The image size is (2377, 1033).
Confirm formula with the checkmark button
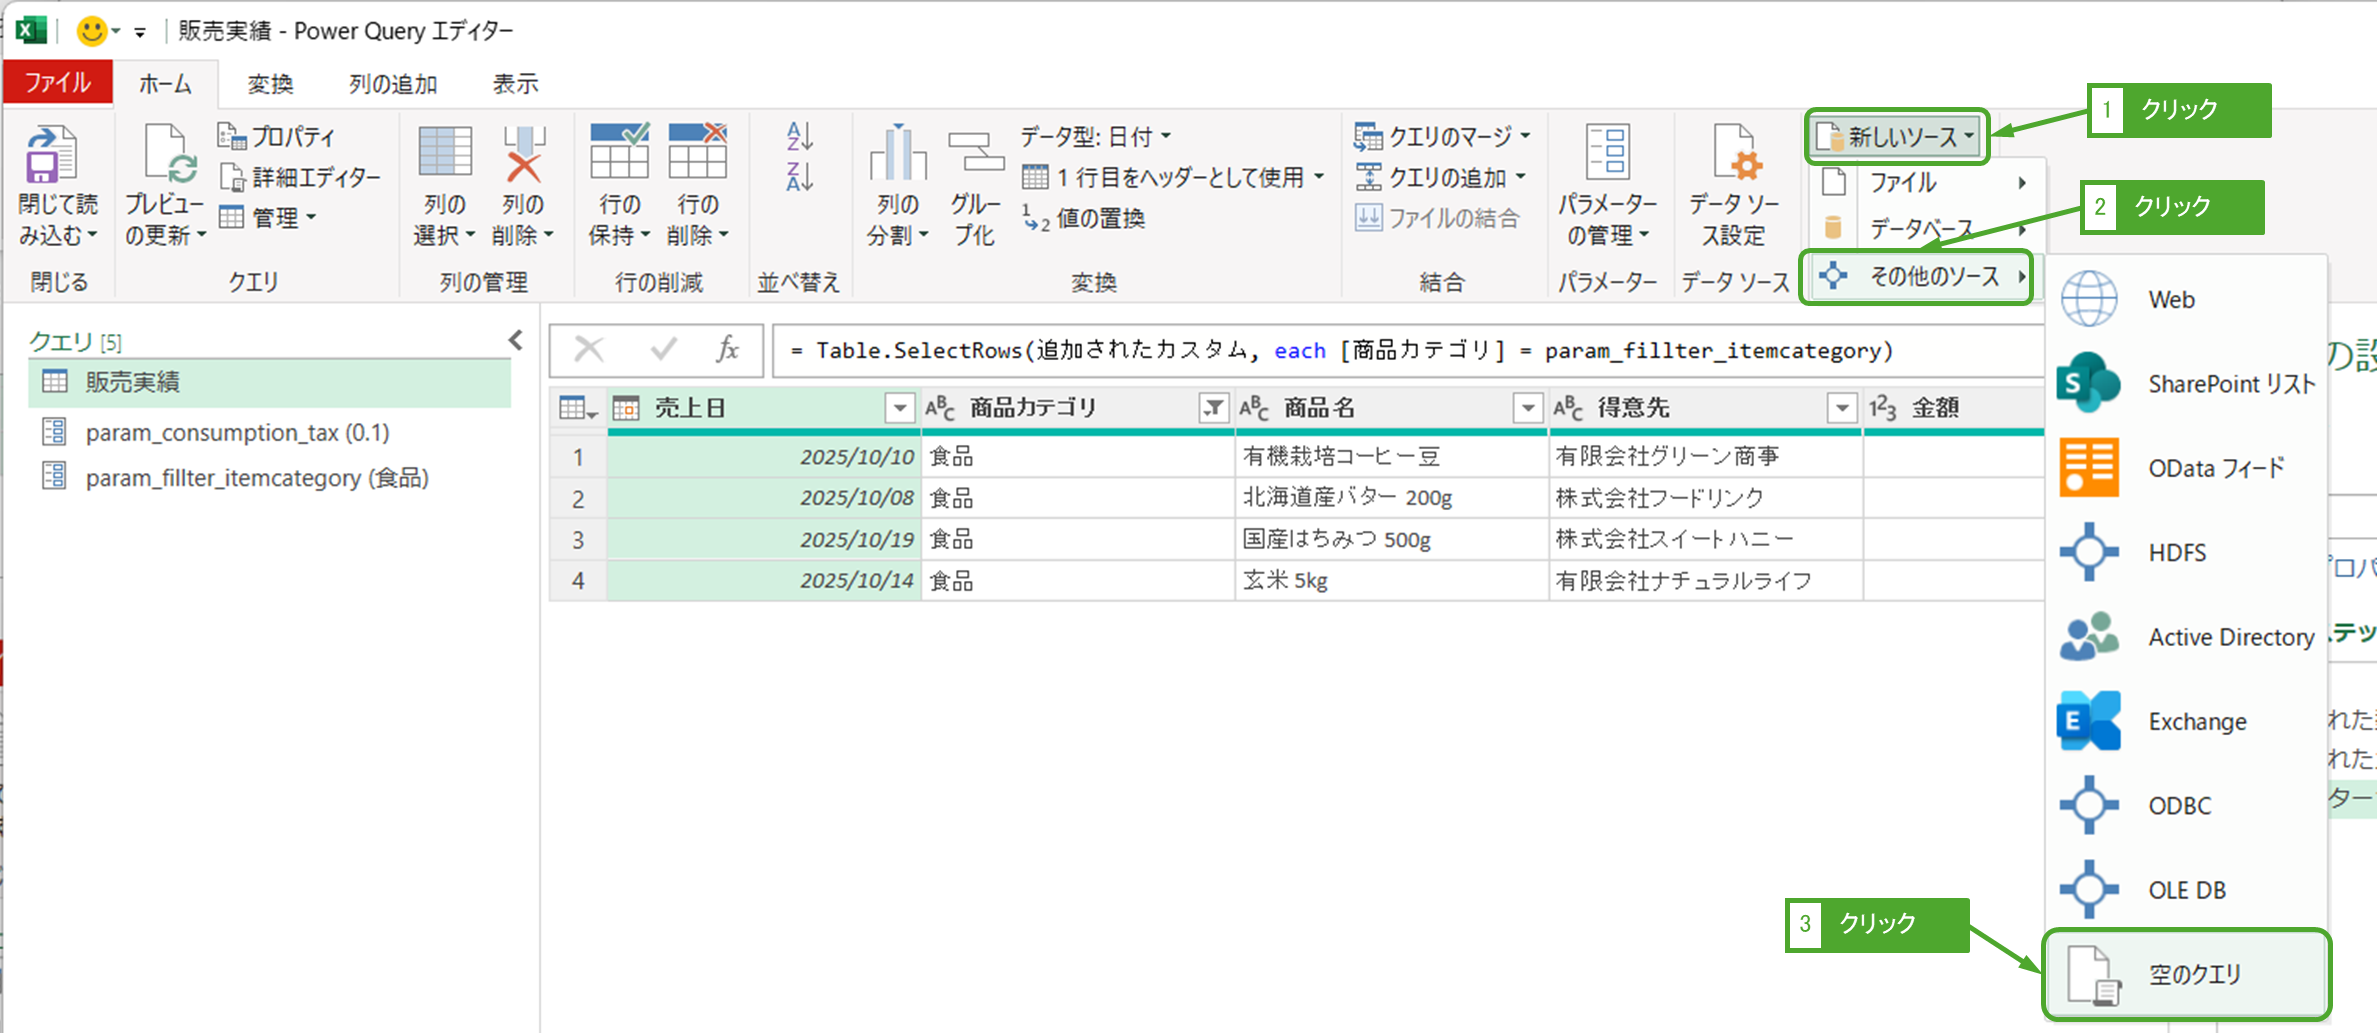click(x=663, y=350)
